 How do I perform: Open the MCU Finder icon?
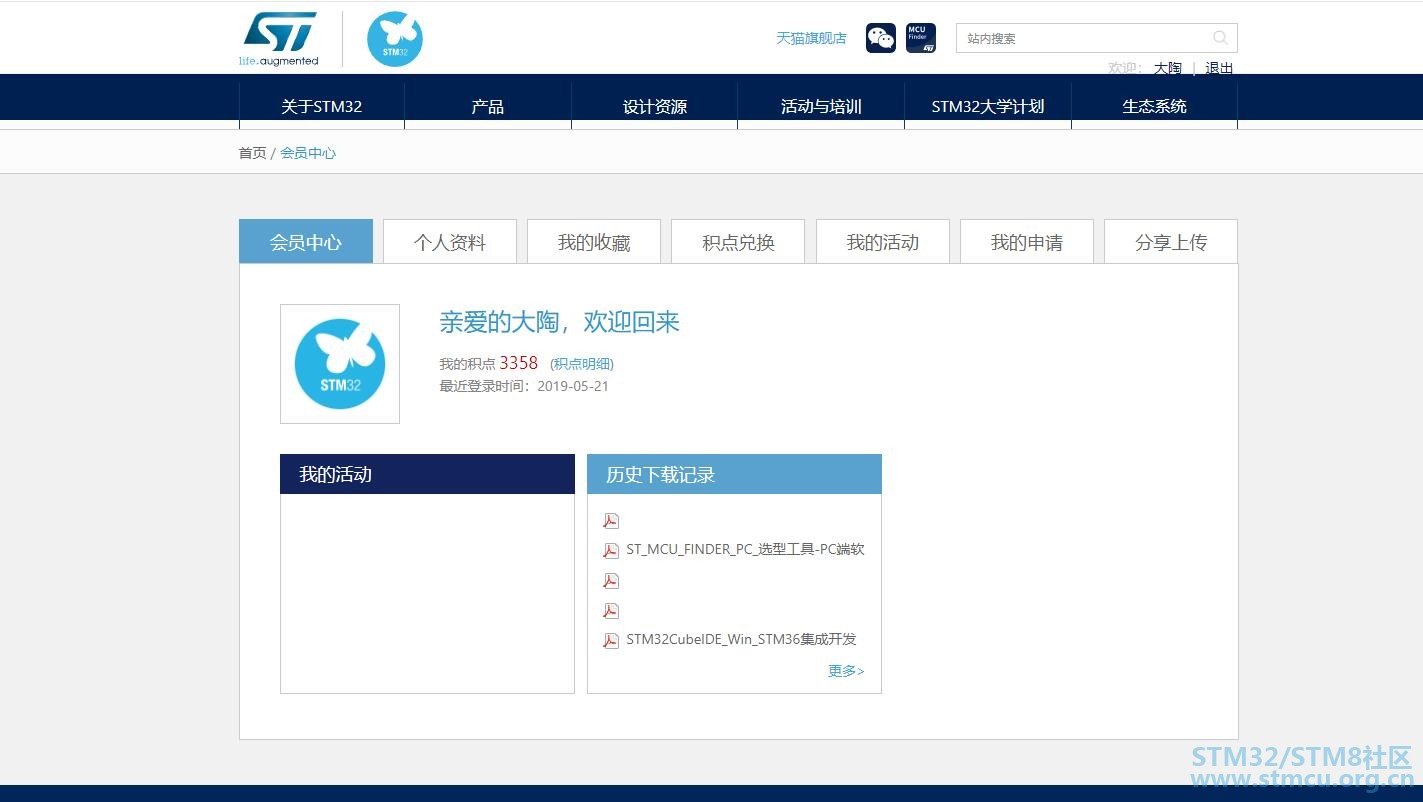pos(921,38)
